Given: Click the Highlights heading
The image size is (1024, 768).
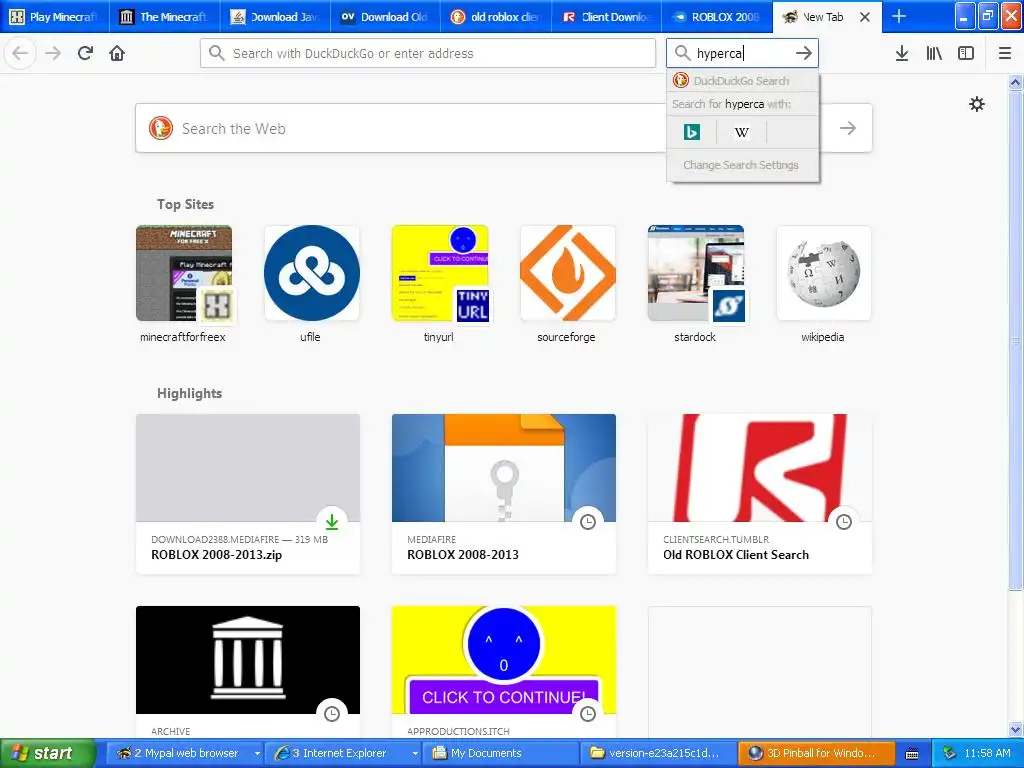Looking at the screenshot, I should coord(189,393).
